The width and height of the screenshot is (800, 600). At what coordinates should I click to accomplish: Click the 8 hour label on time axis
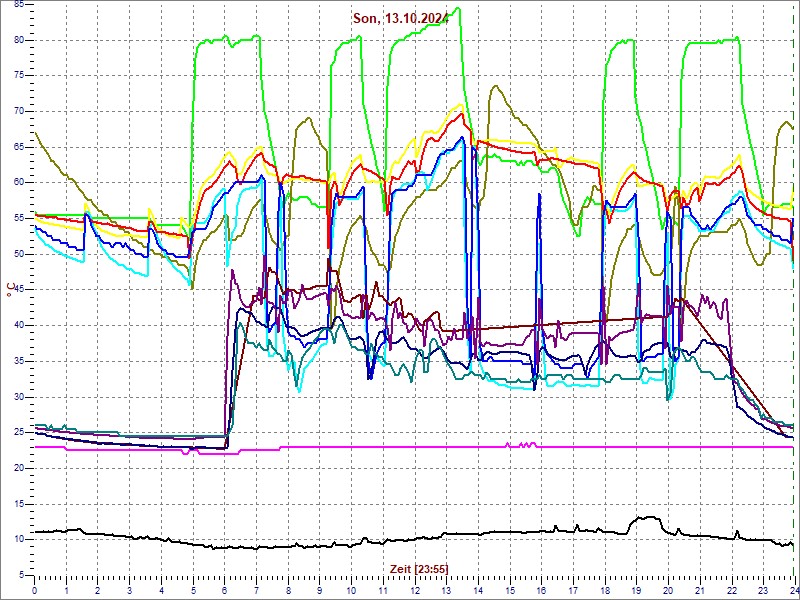point(288,590)
